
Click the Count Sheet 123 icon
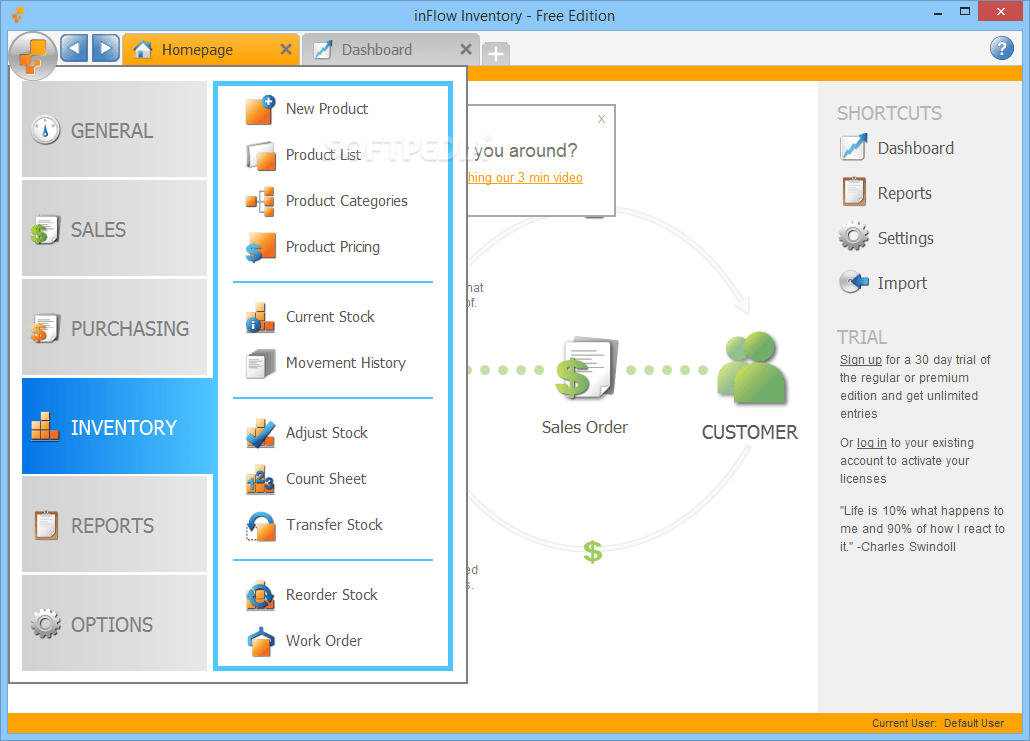pyautogui.click(x=260, y=480)
